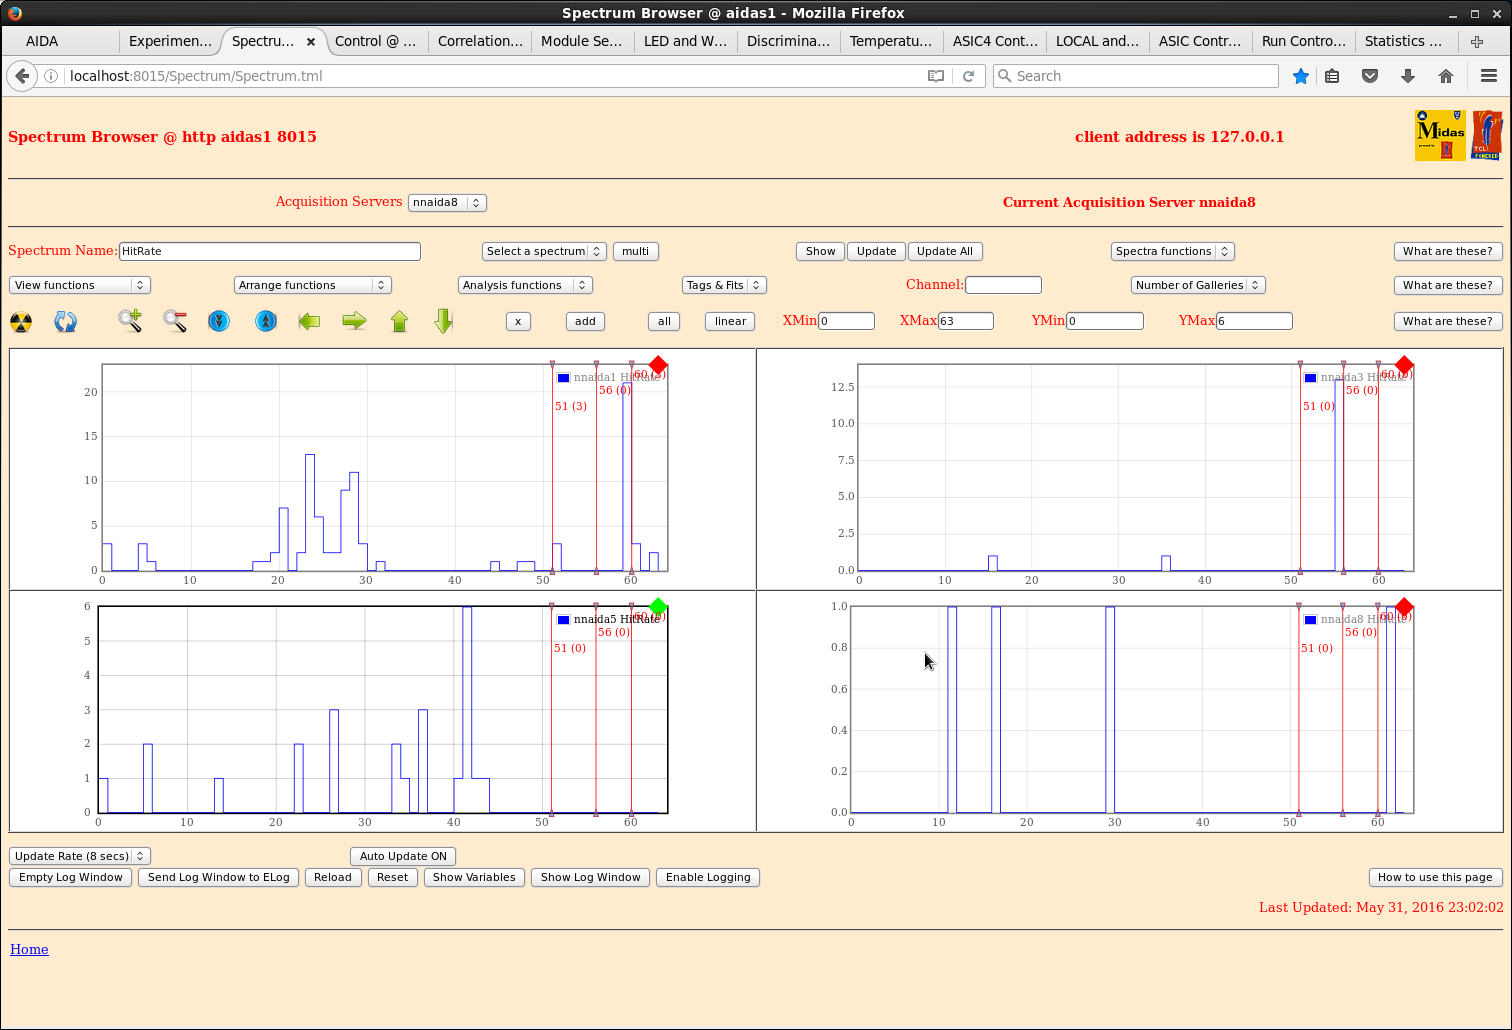
Task: Click the green diamond on nnaida5 plot
Action: [657, 607]
